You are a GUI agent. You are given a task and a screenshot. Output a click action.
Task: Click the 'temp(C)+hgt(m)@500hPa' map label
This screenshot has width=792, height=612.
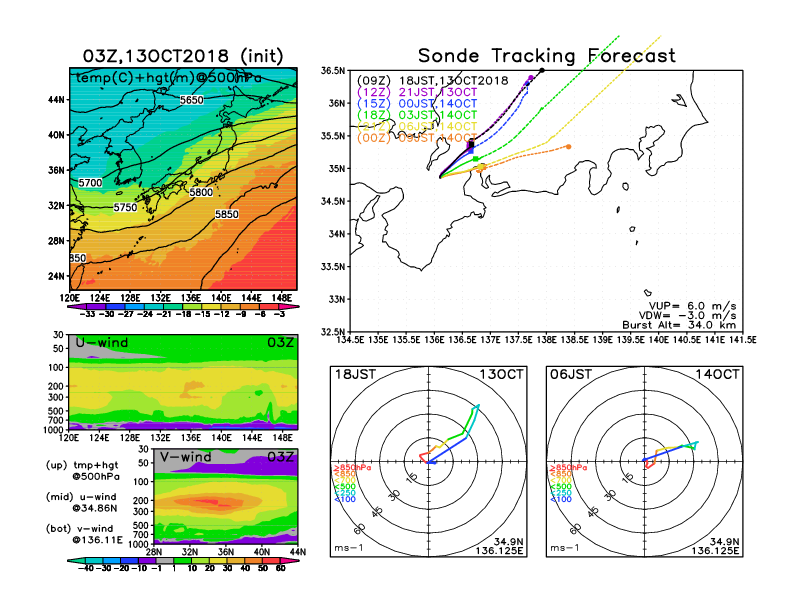[x=169, y=78]
